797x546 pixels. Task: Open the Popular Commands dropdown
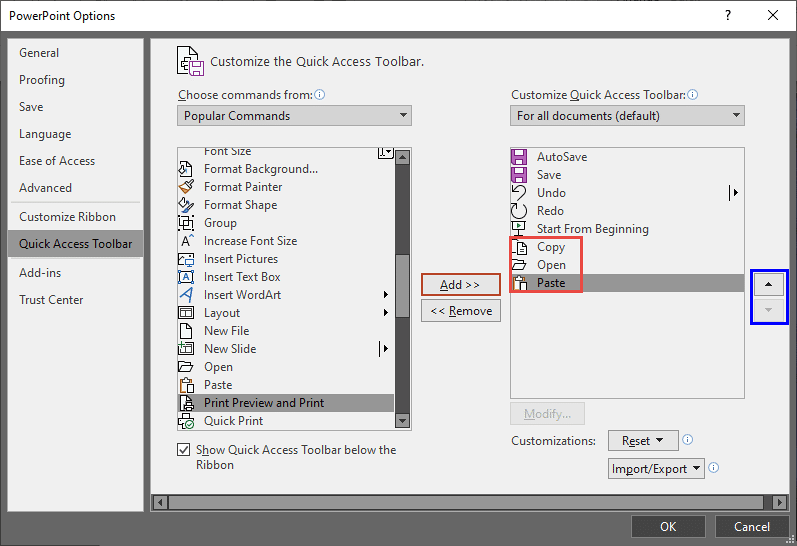point(294,116)
